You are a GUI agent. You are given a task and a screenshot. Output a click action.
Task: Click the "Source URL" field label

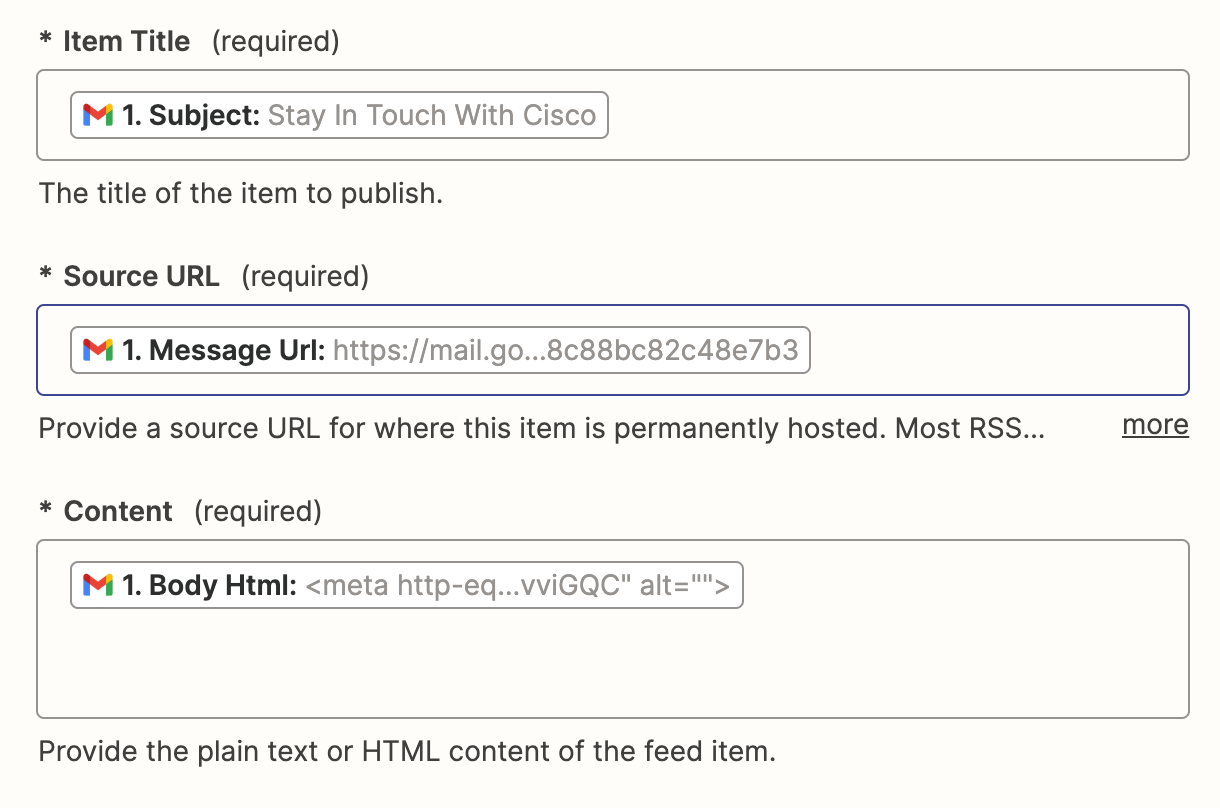[141, 277]
